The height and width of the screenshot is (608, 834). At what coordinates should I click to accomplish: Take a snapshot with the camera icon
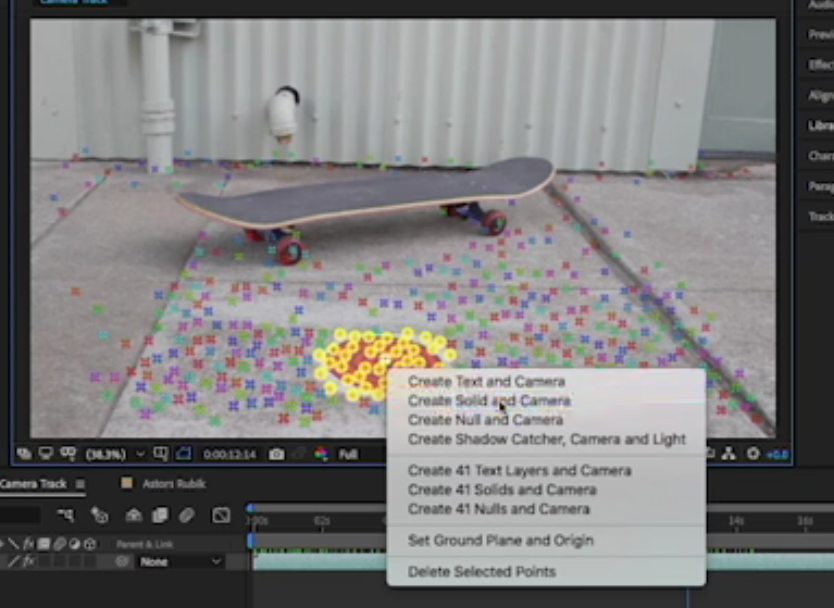(277, 453)
